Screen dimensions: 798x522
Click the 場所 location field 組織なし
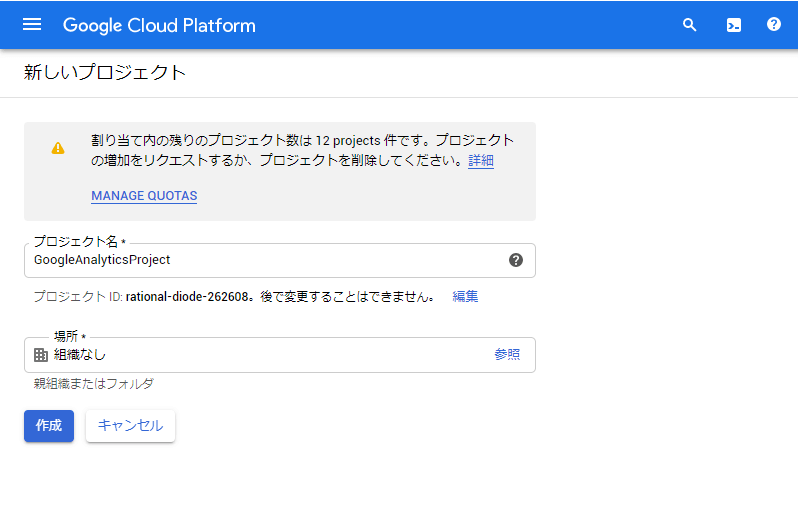(250, 355)
